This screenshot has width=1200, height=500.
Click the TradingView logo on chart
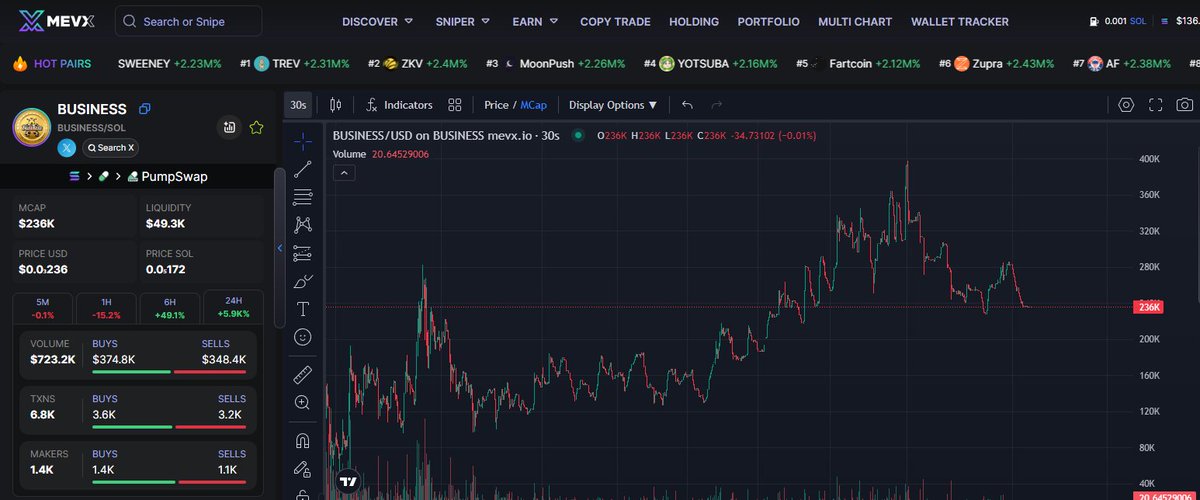[347, 482]
